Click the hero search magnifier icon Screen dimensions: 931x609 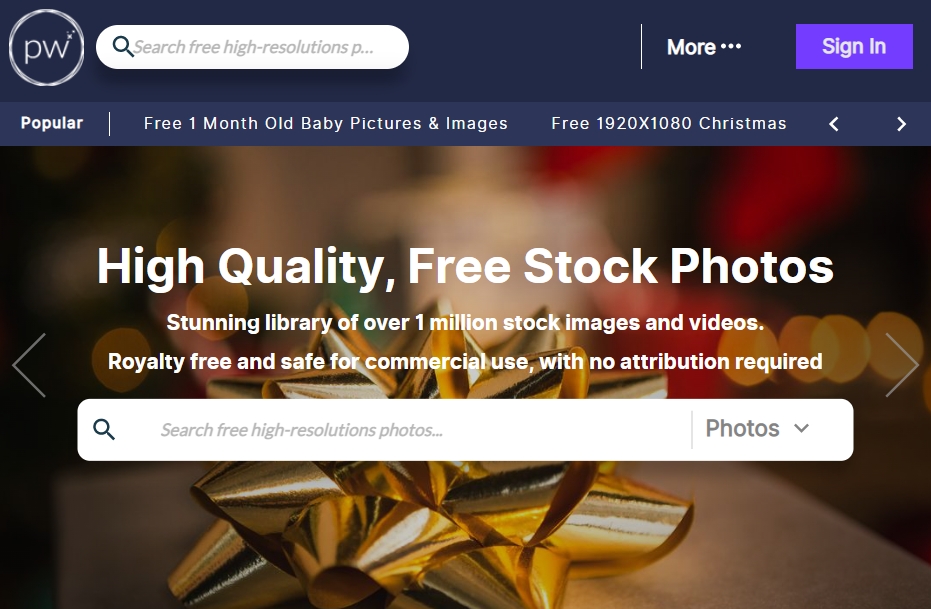pyautogui.click(x=104, y=429)
